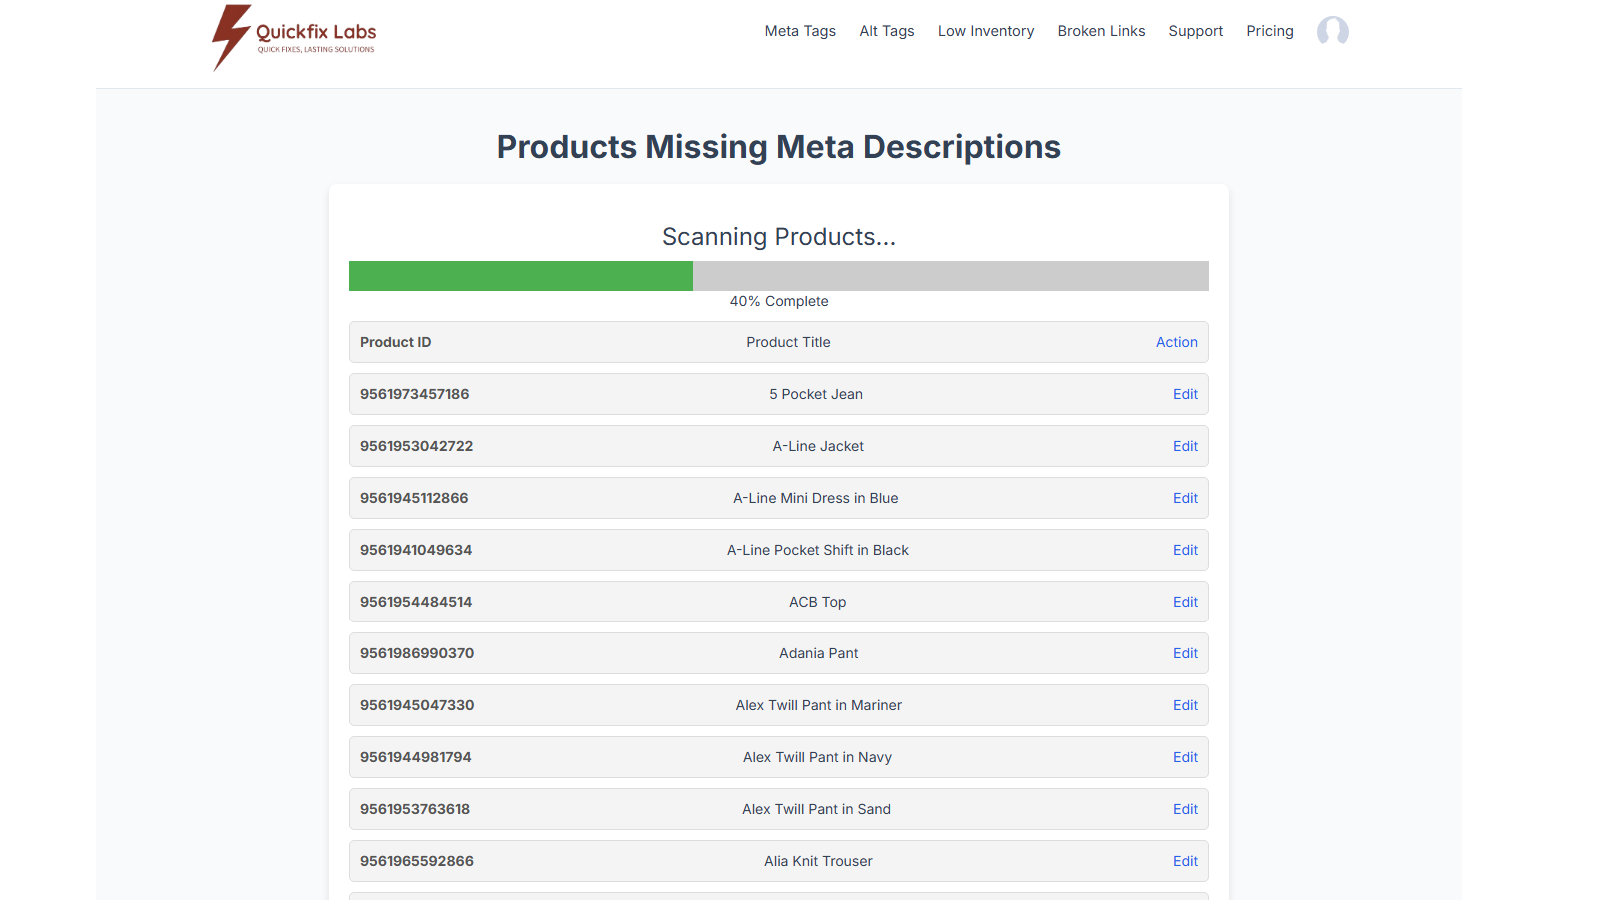Select the Meta Tags navigation item
Screen dimensions: 1600x900
800,31
